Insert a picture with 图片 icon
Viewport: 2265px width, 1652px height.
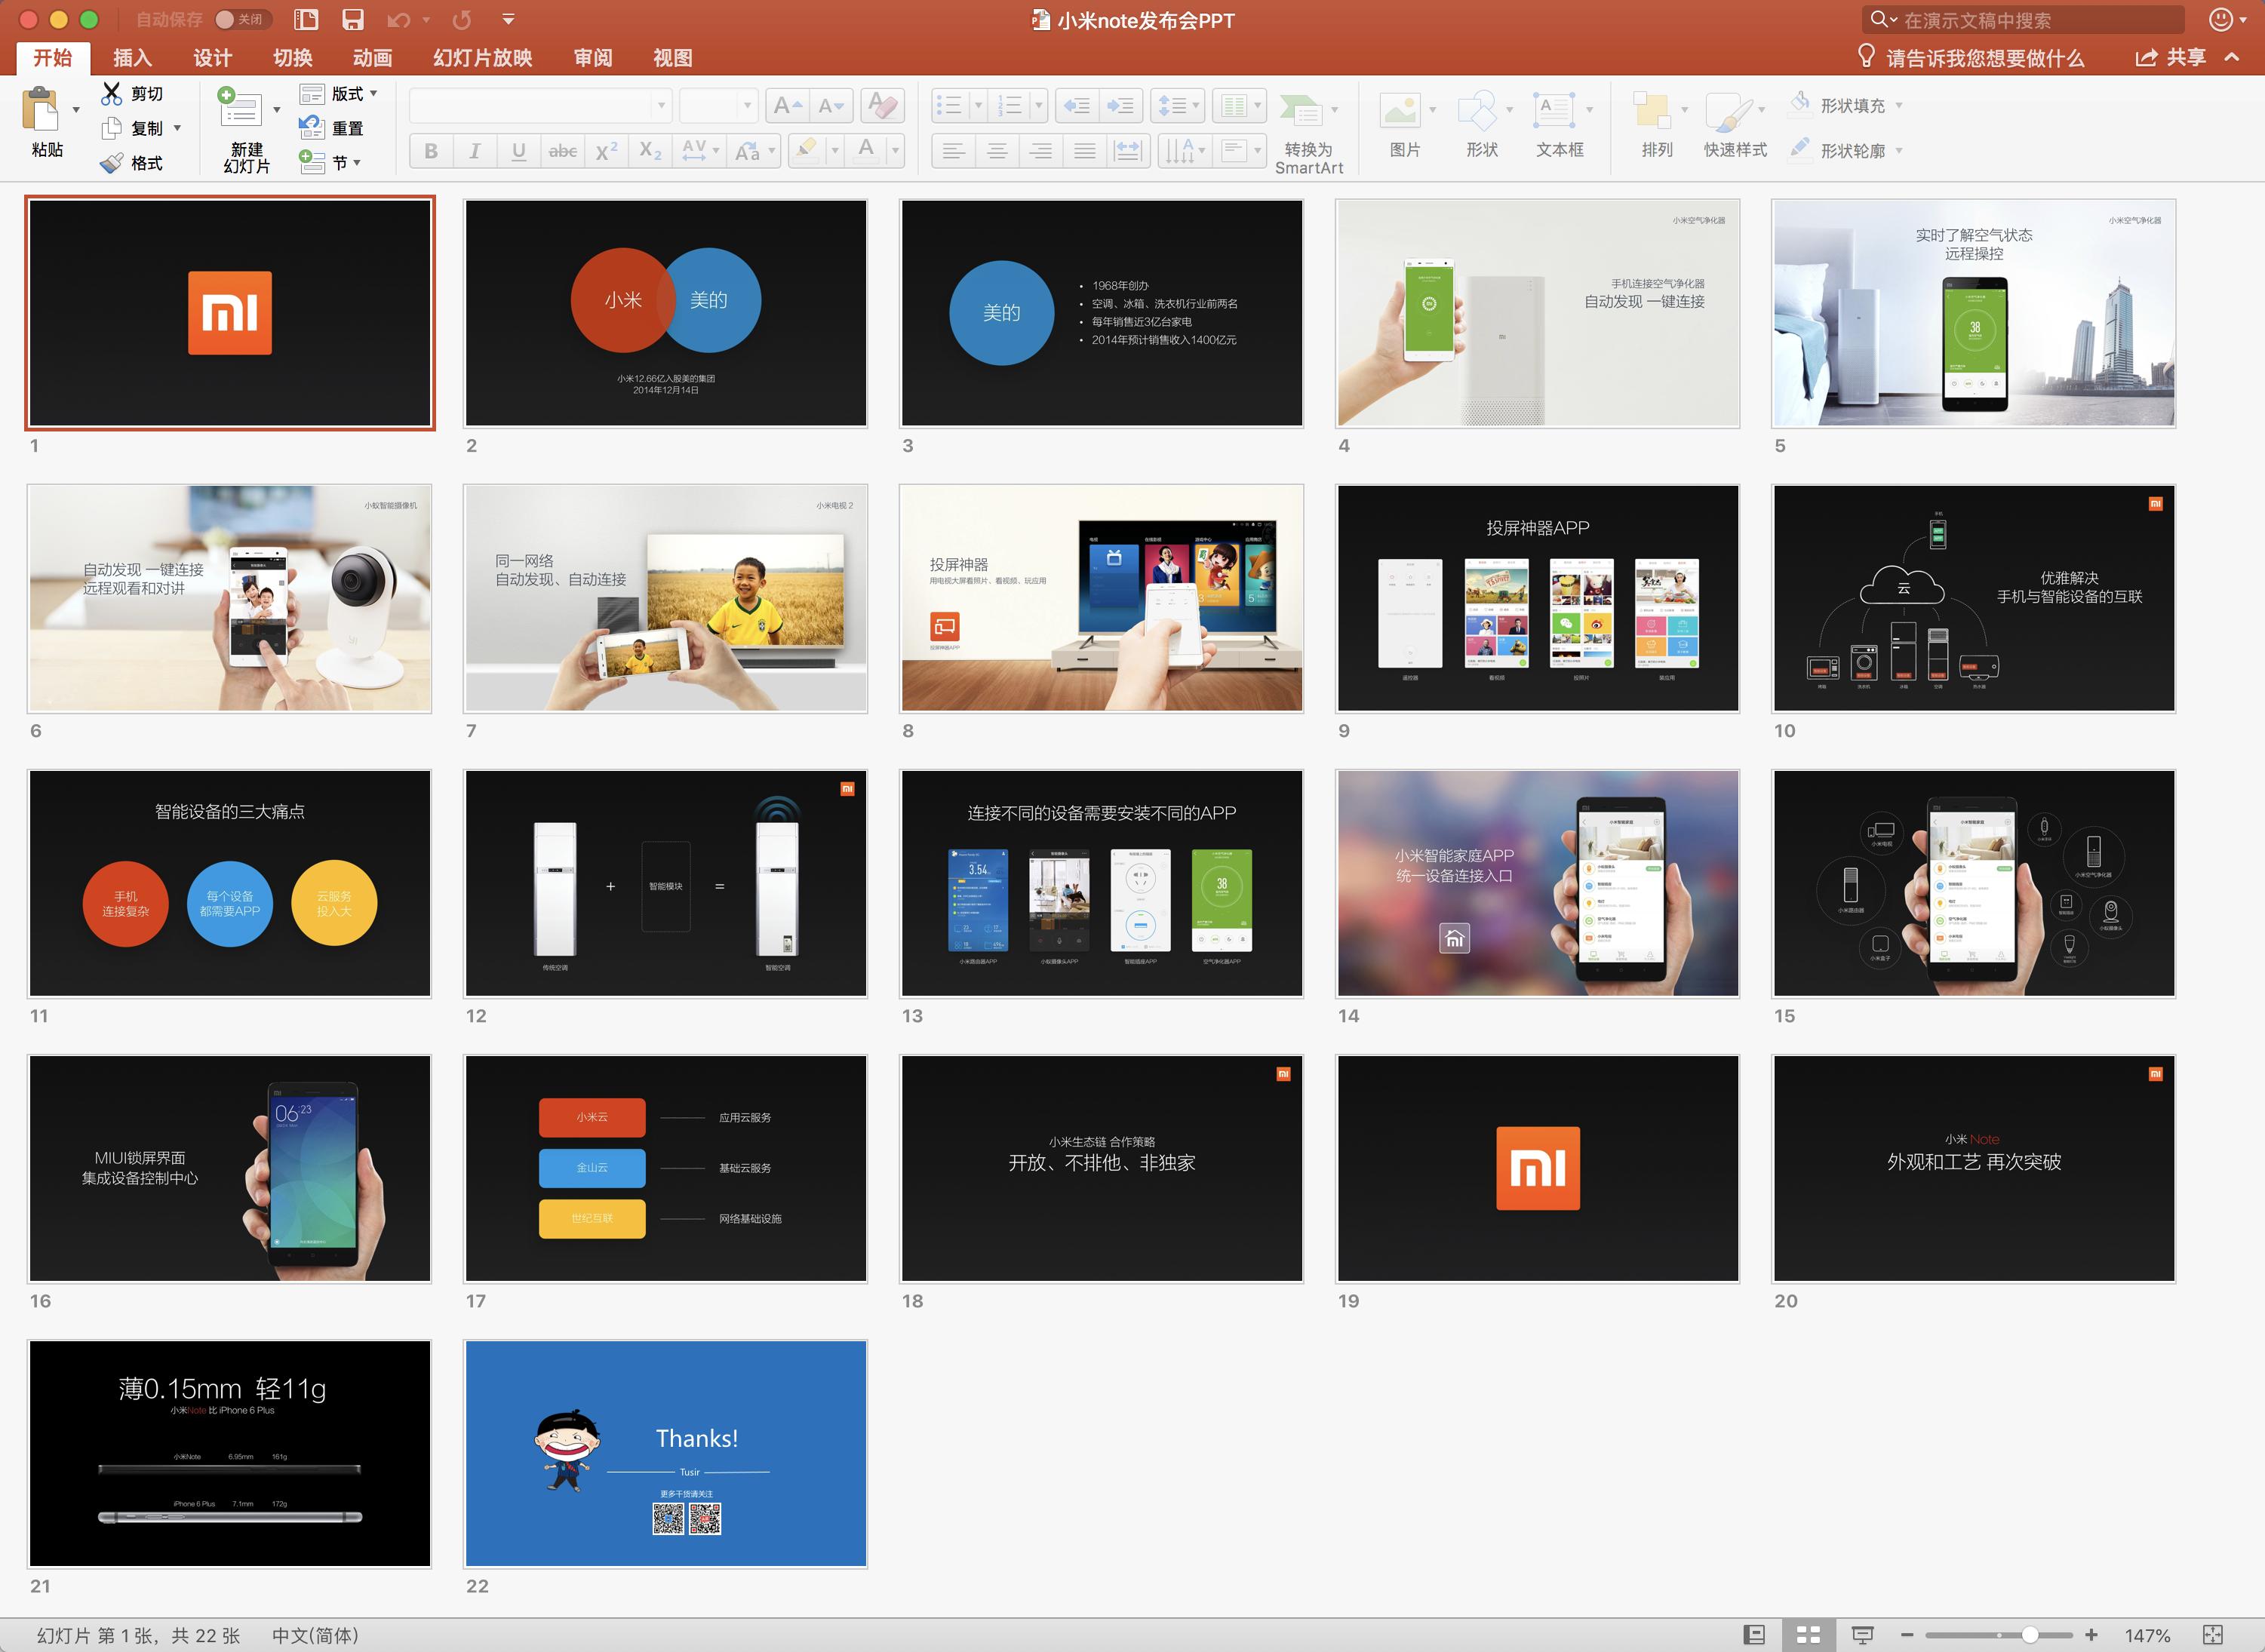coord(1400,110)
